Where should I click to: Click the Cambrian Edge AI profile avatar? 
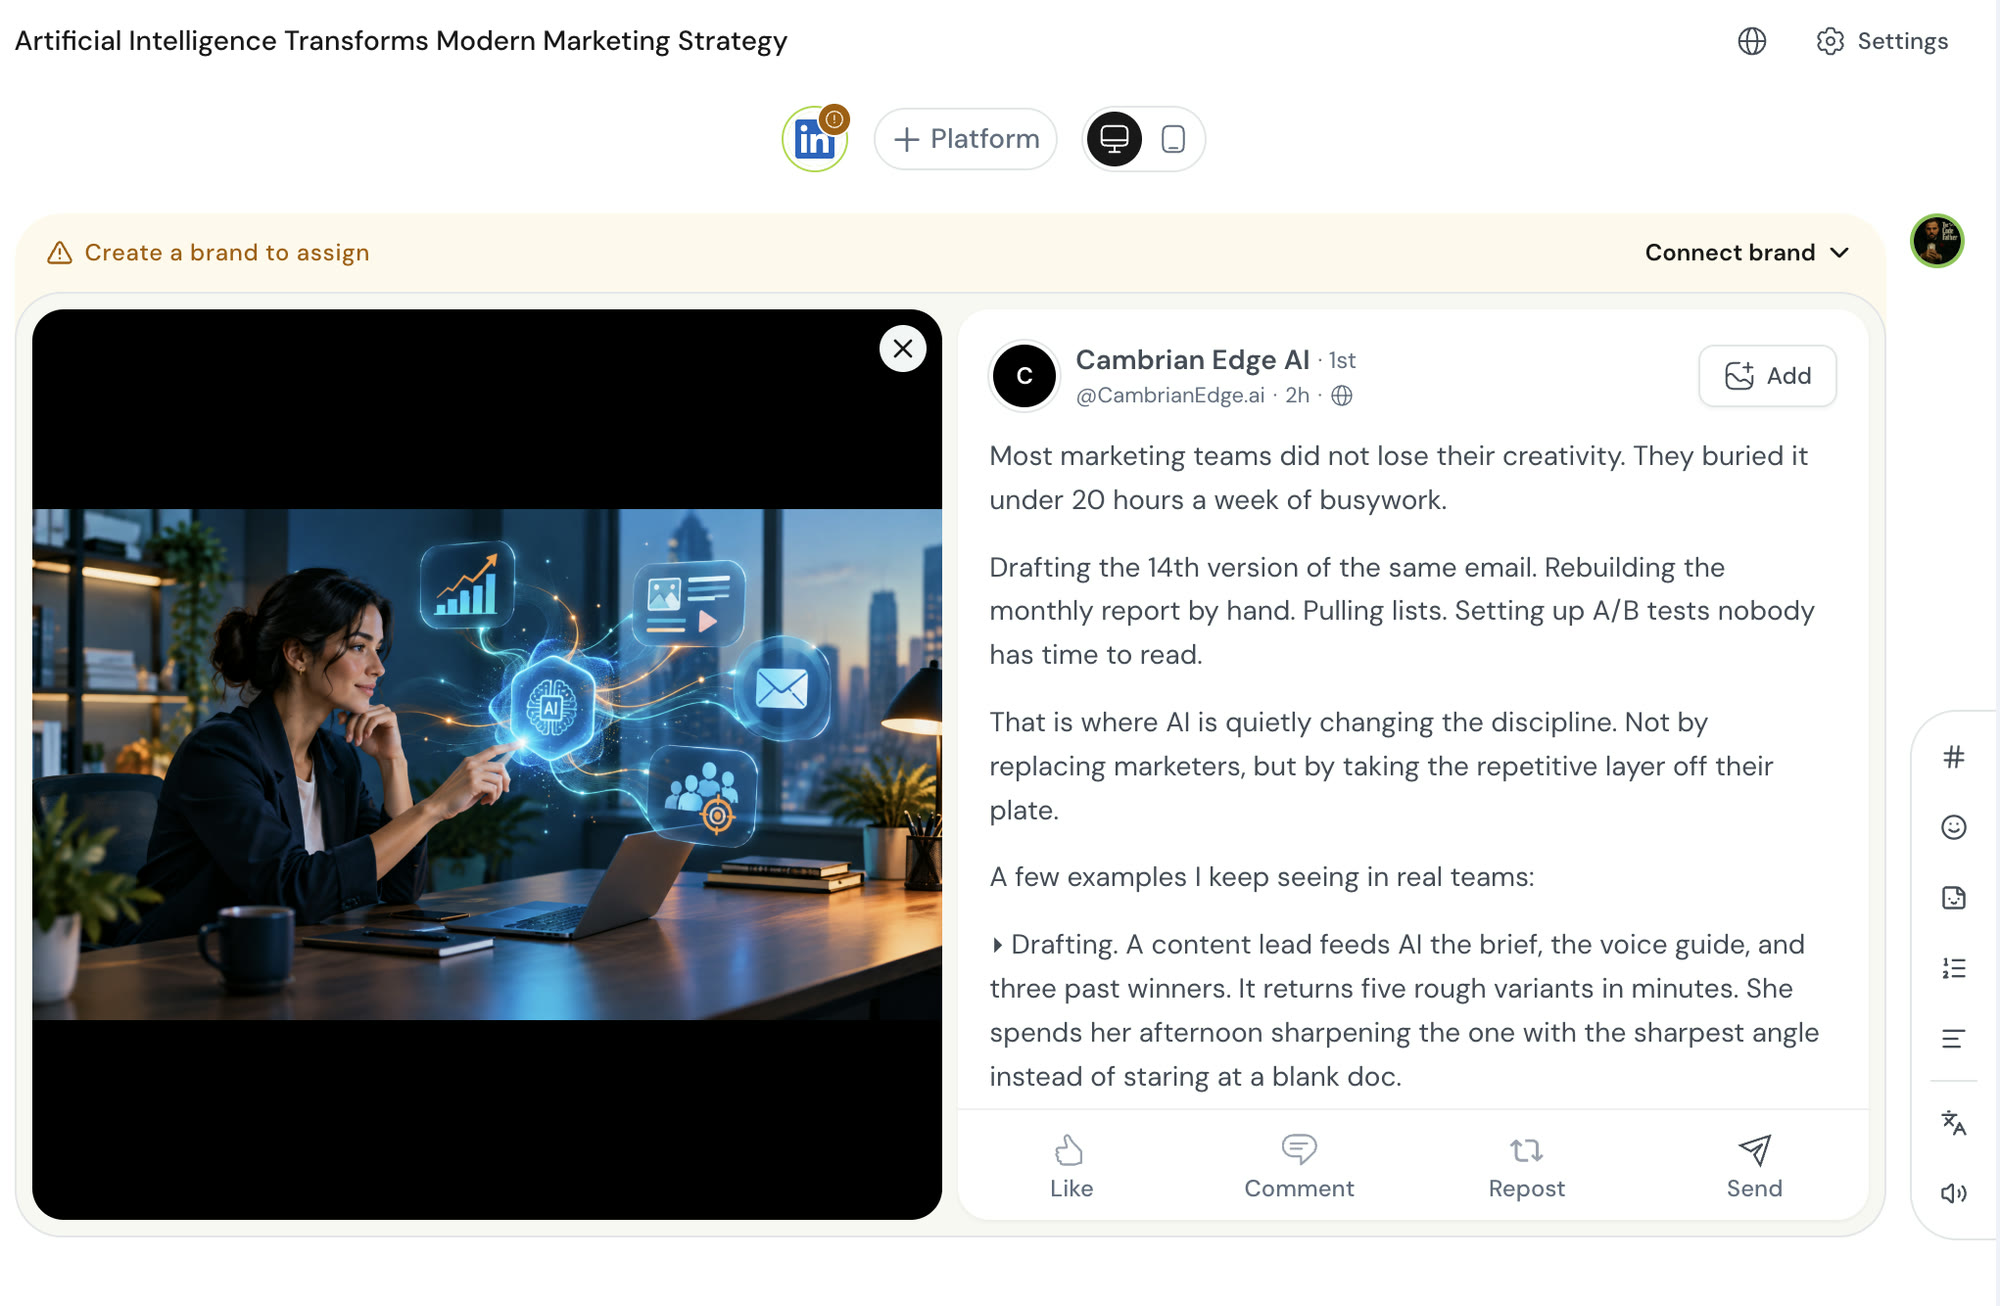click(1024, 376)
